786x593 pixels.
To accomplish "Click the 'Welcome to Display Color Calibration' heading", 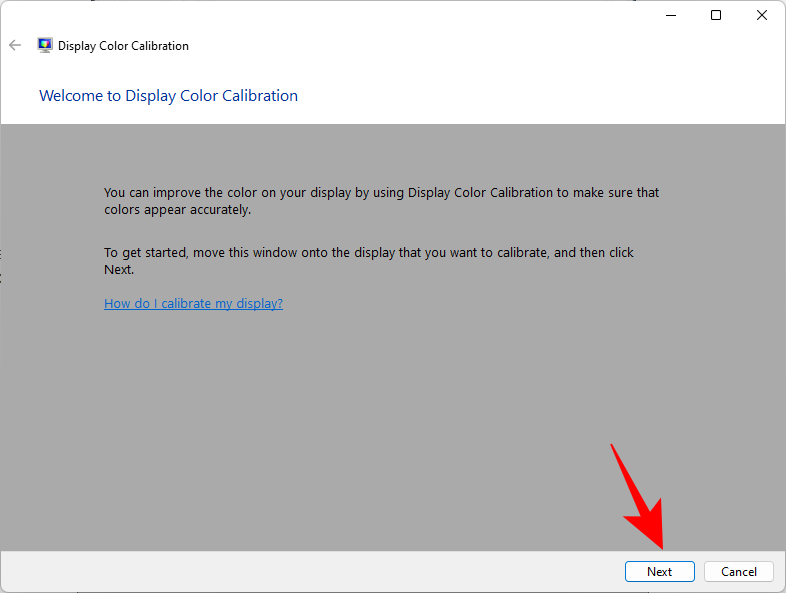I will (x=168, y=96).
